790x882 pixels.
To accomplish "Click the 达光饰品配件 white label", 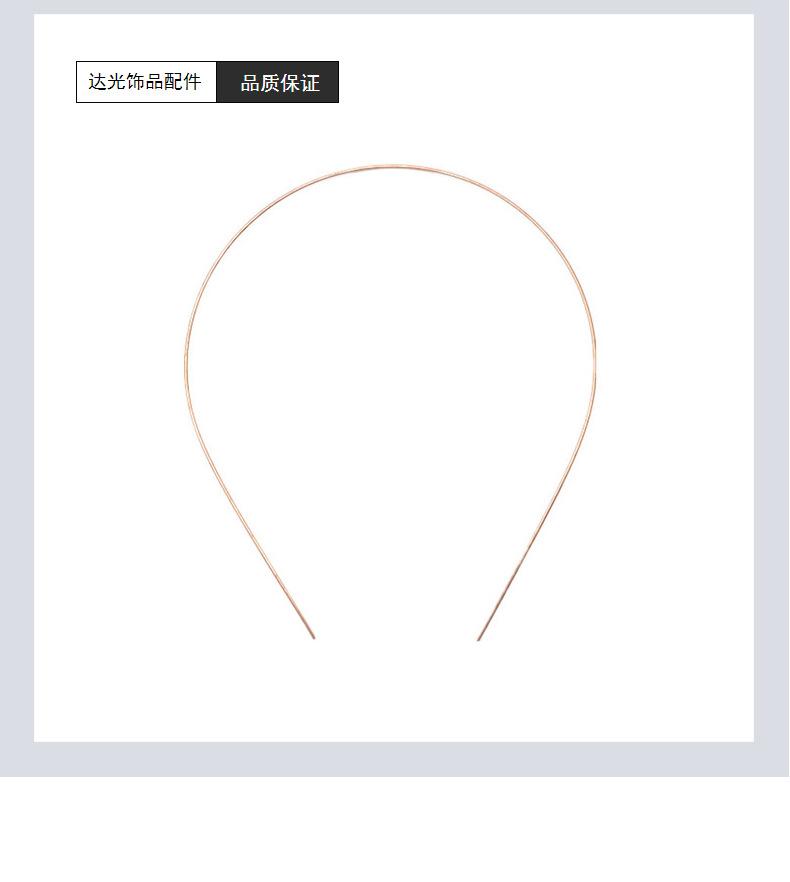I will tap(146, 82).
